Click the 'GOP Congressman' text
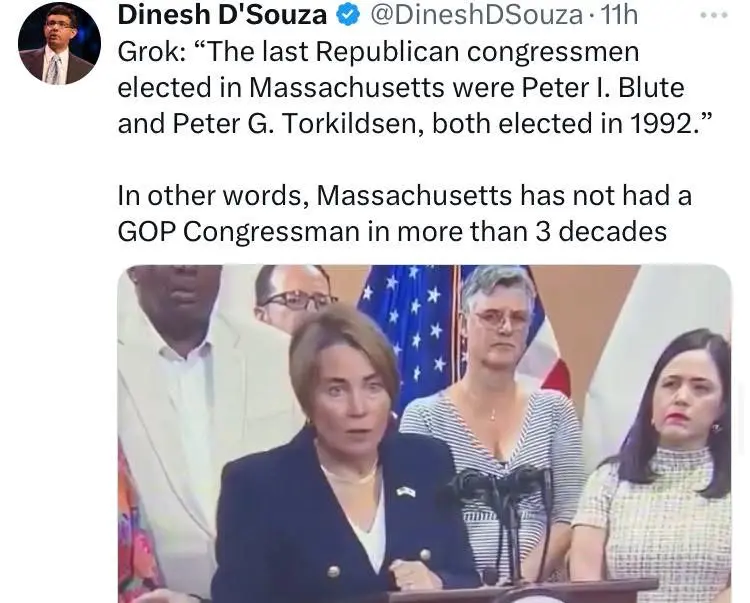 point(238,231)
